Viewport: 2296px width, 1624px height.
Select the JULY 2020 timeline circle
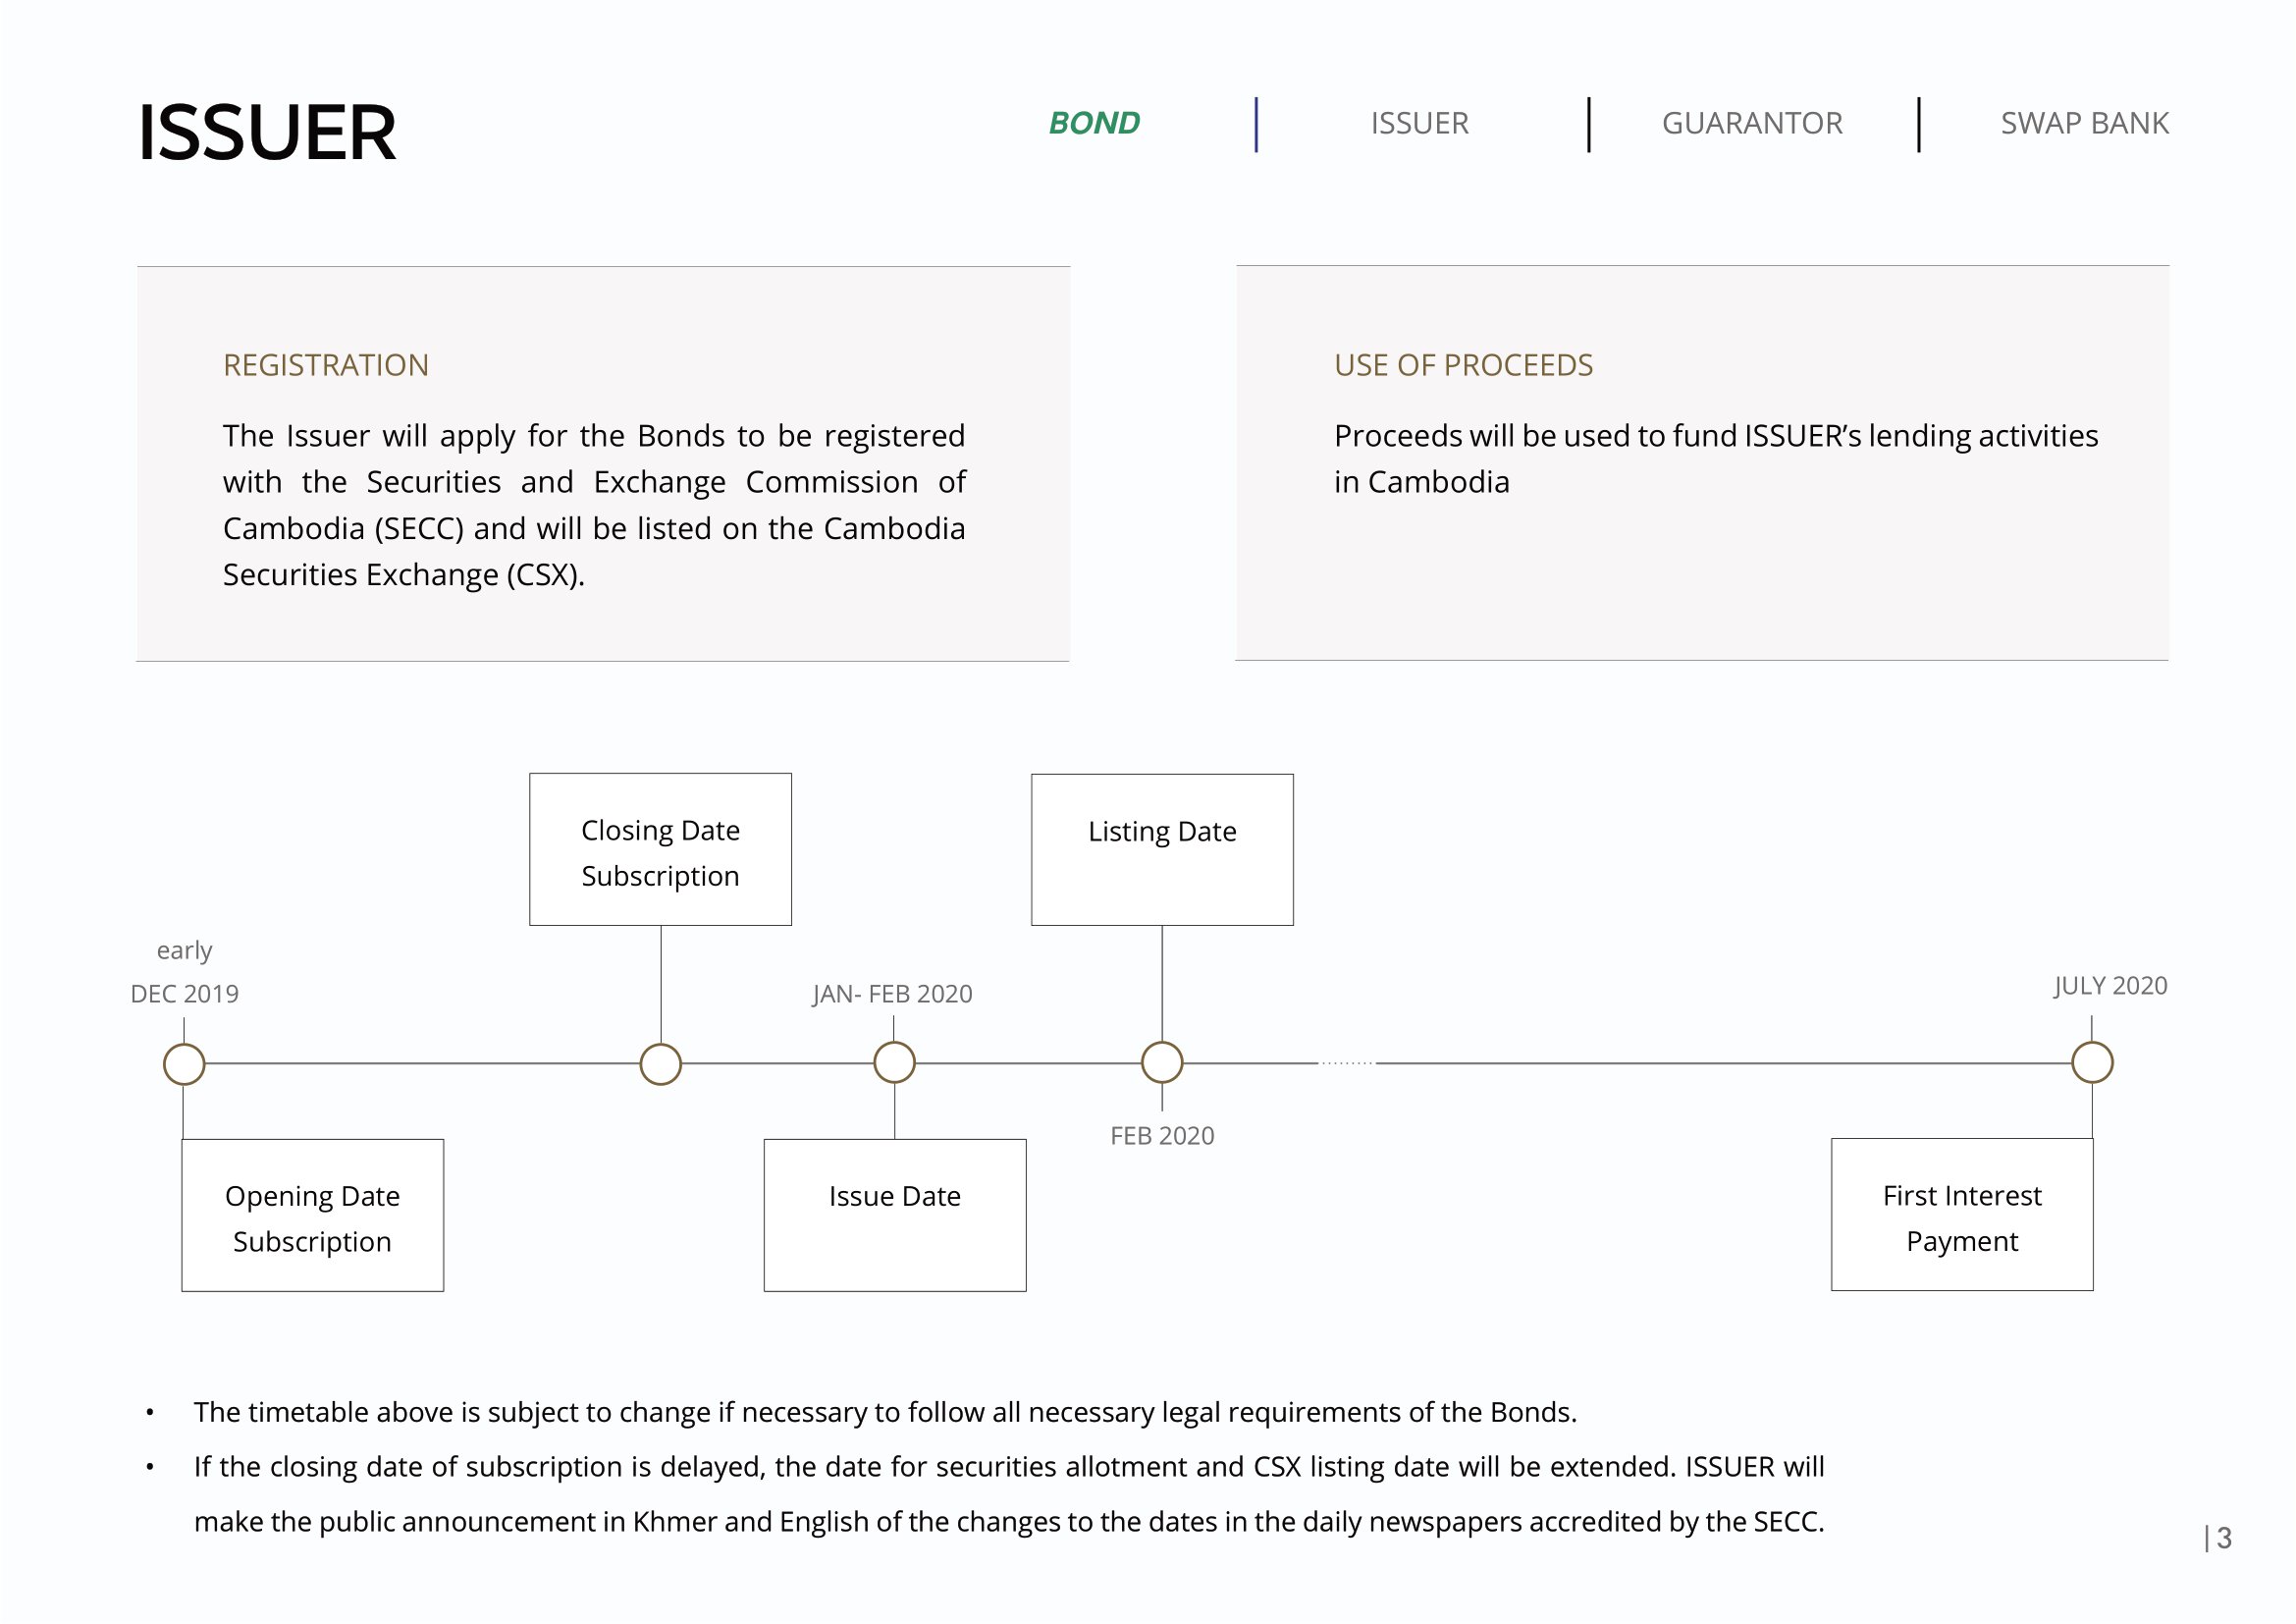2091,1062
